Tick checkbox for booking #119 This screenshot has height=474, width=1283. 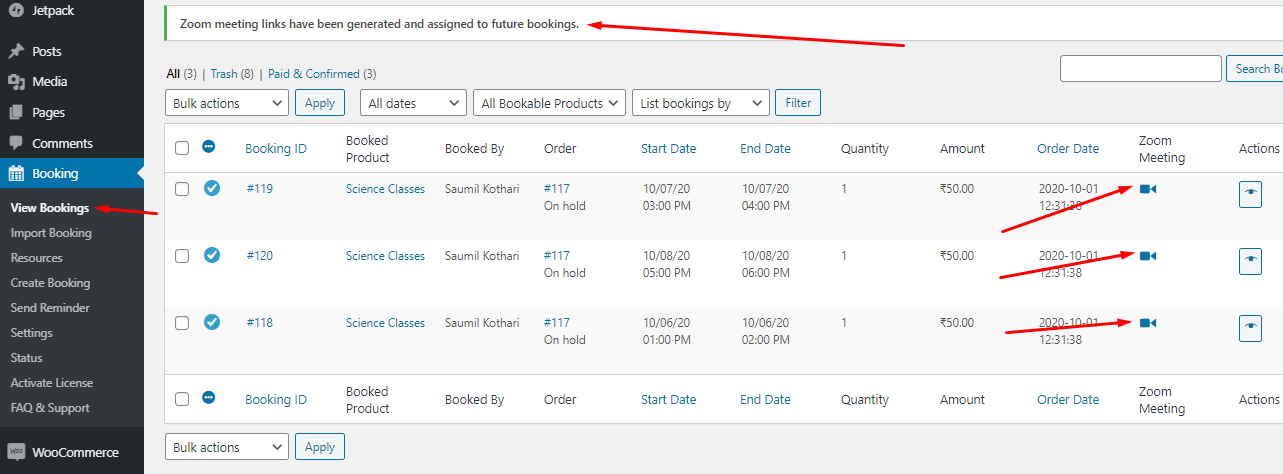[182, 189]
